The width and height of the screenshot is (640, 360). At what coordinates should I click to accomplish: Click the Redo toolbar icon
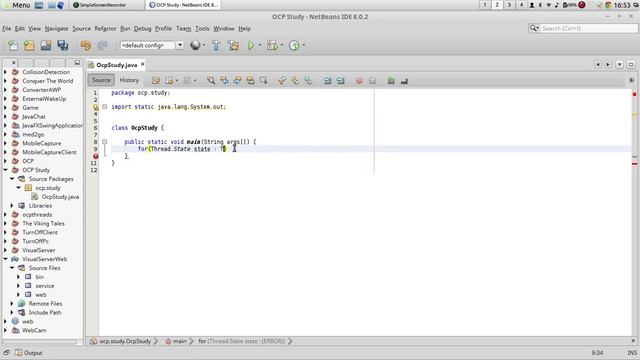[102, 45]
